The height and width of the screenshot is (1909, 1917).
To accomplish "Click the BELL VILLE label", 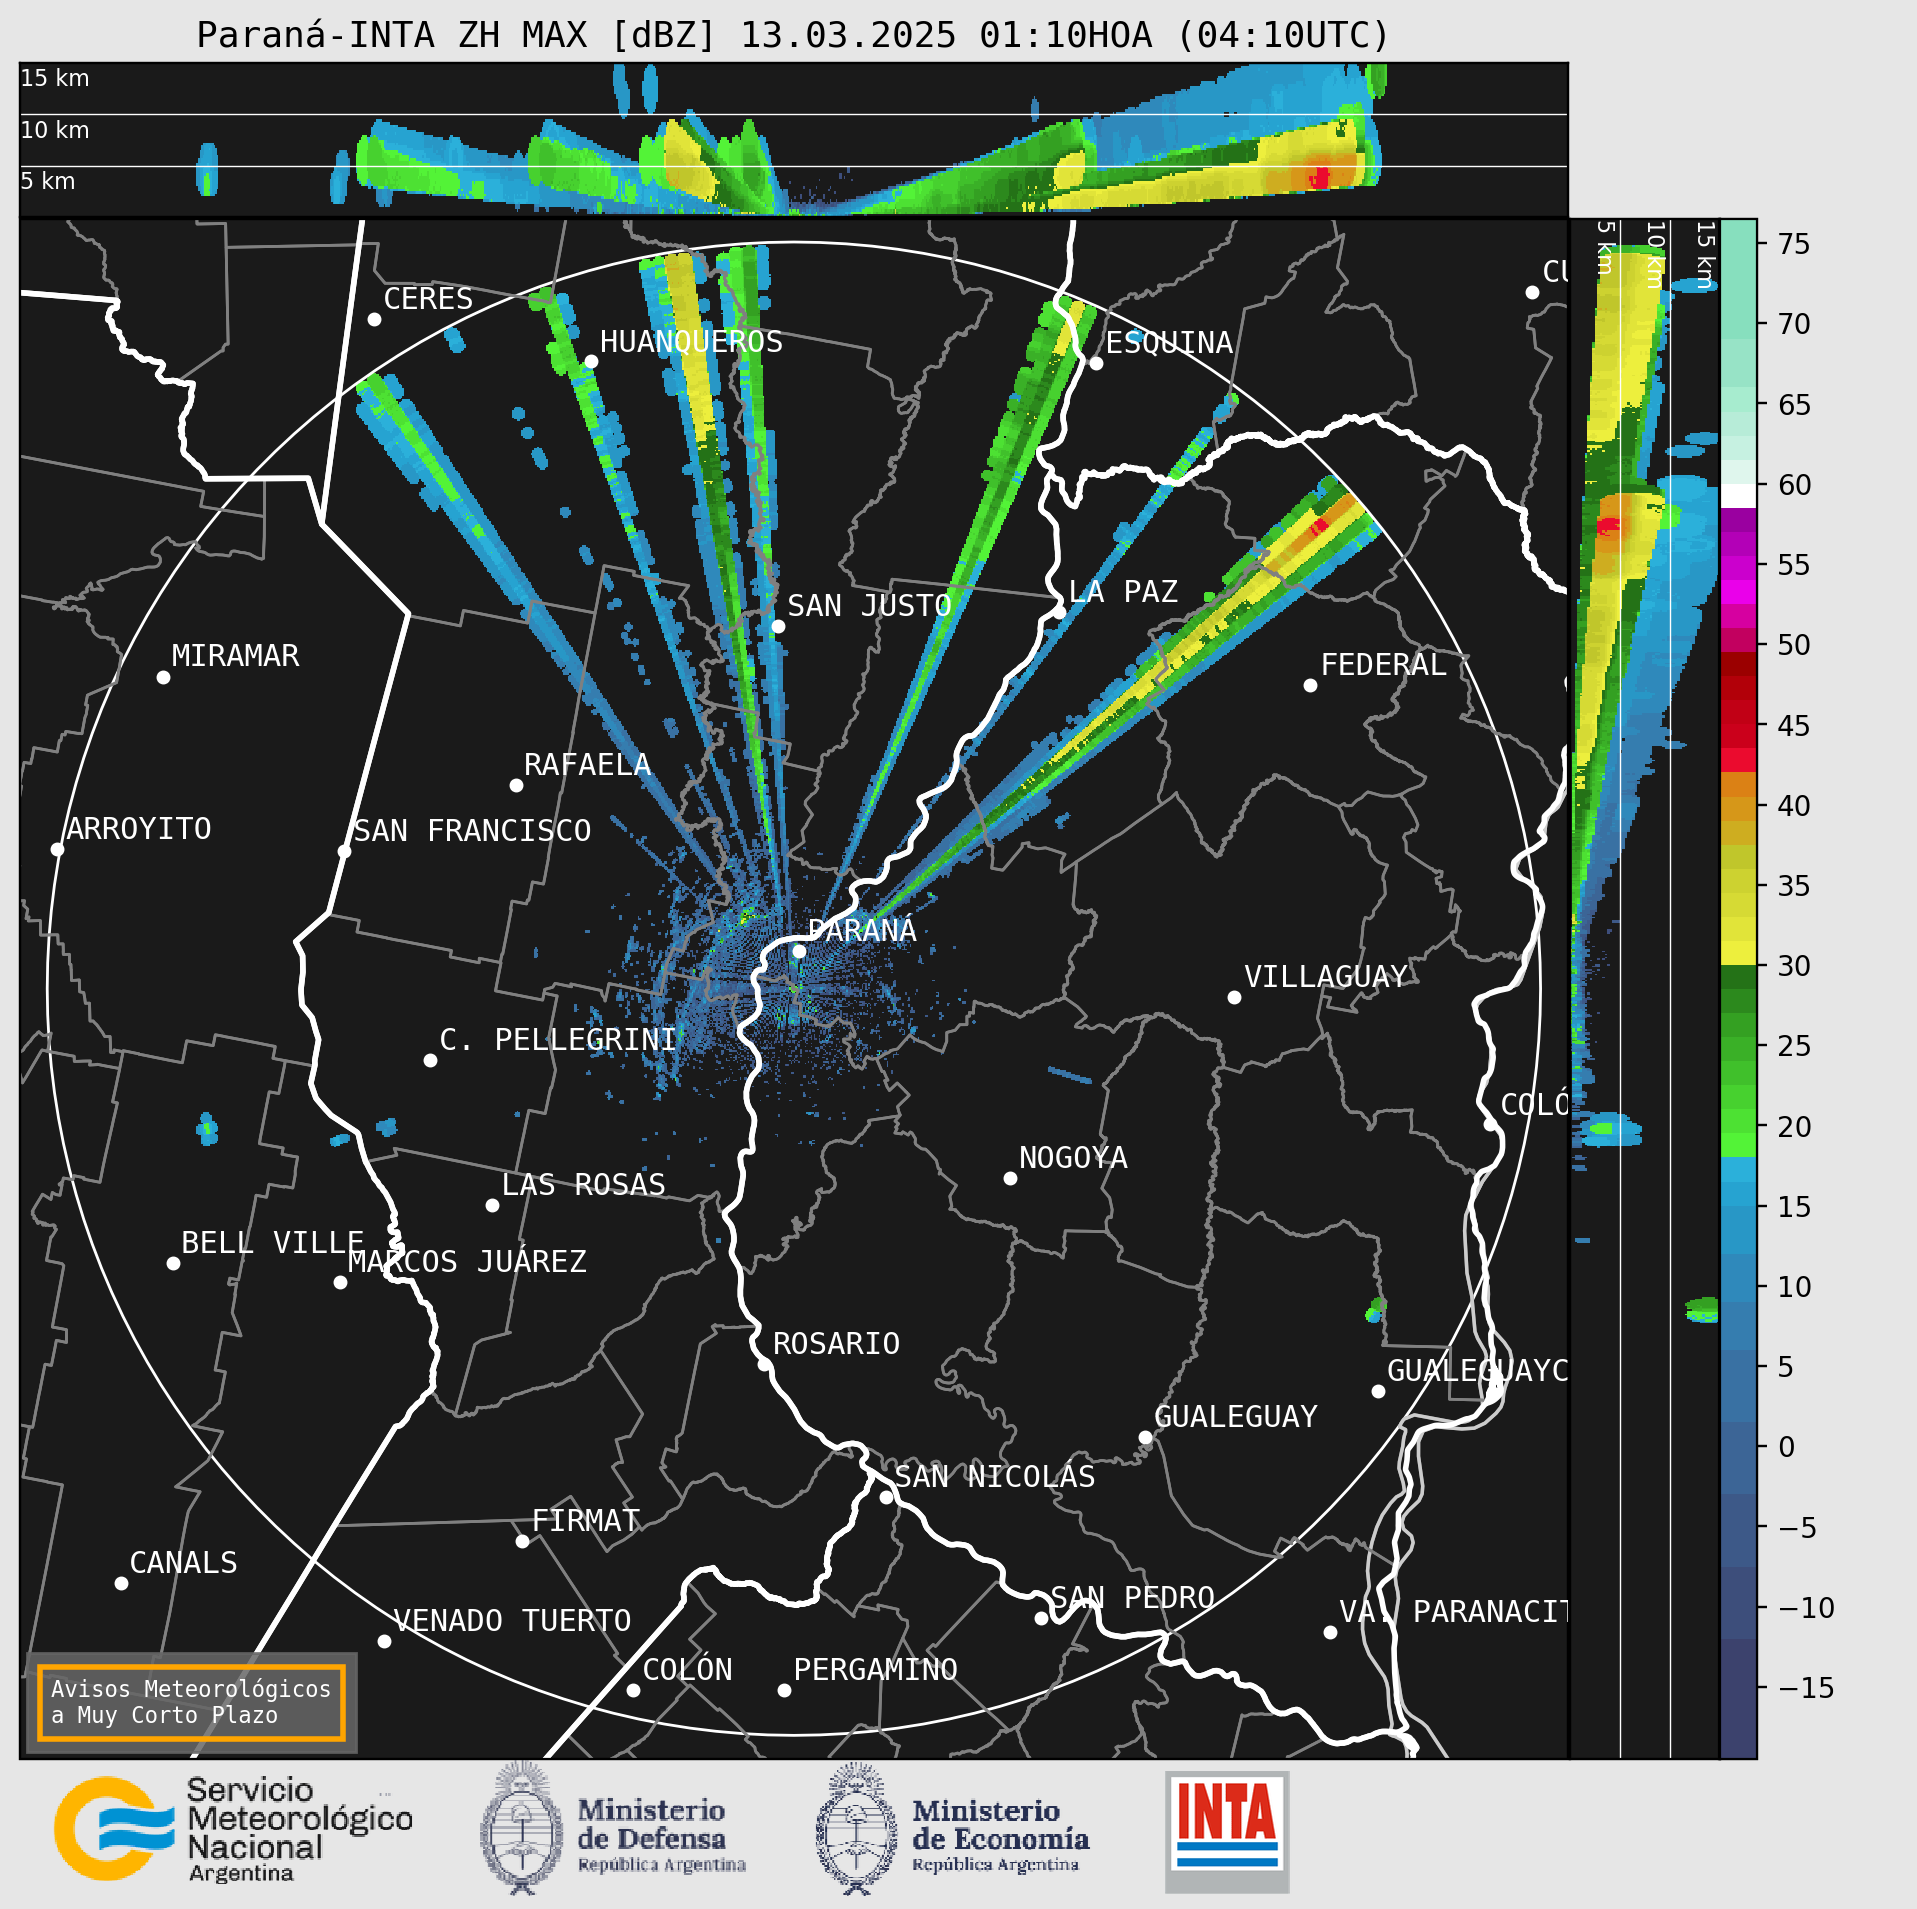I will [272, 1242].
